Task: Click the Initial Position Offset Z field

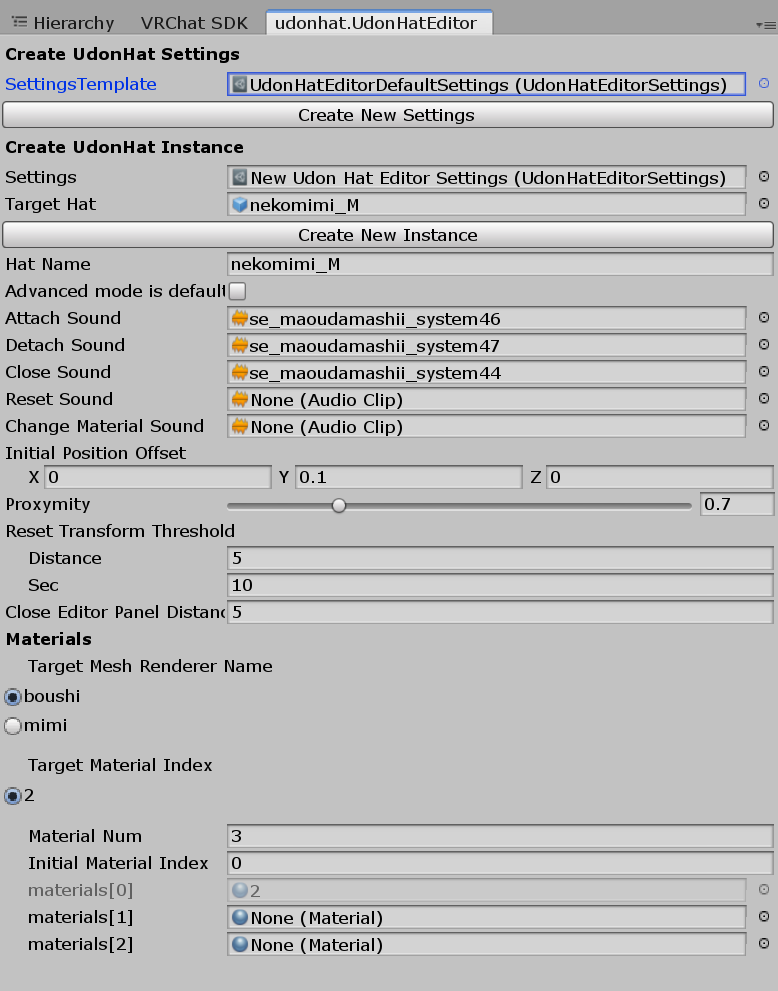Action: pos(660,477)
